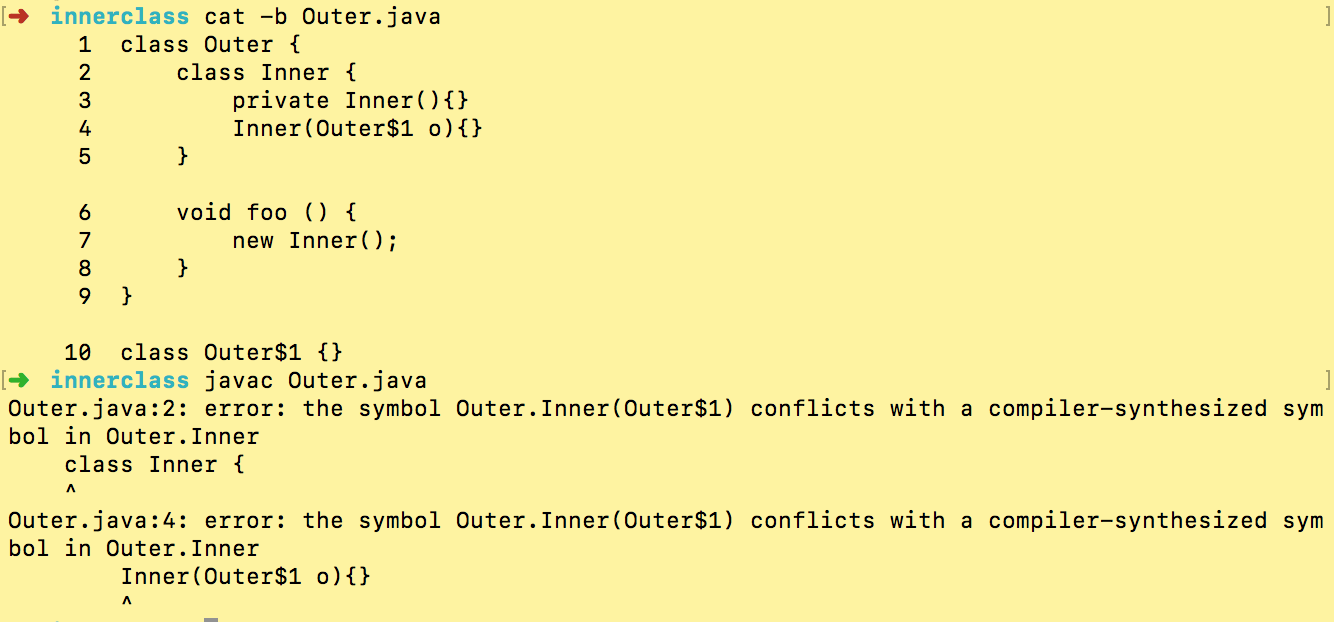Click 'innerclass' directory before the javac command
Image resolution: width=1334 pixels, height=622 pixels.
point(119,380)
